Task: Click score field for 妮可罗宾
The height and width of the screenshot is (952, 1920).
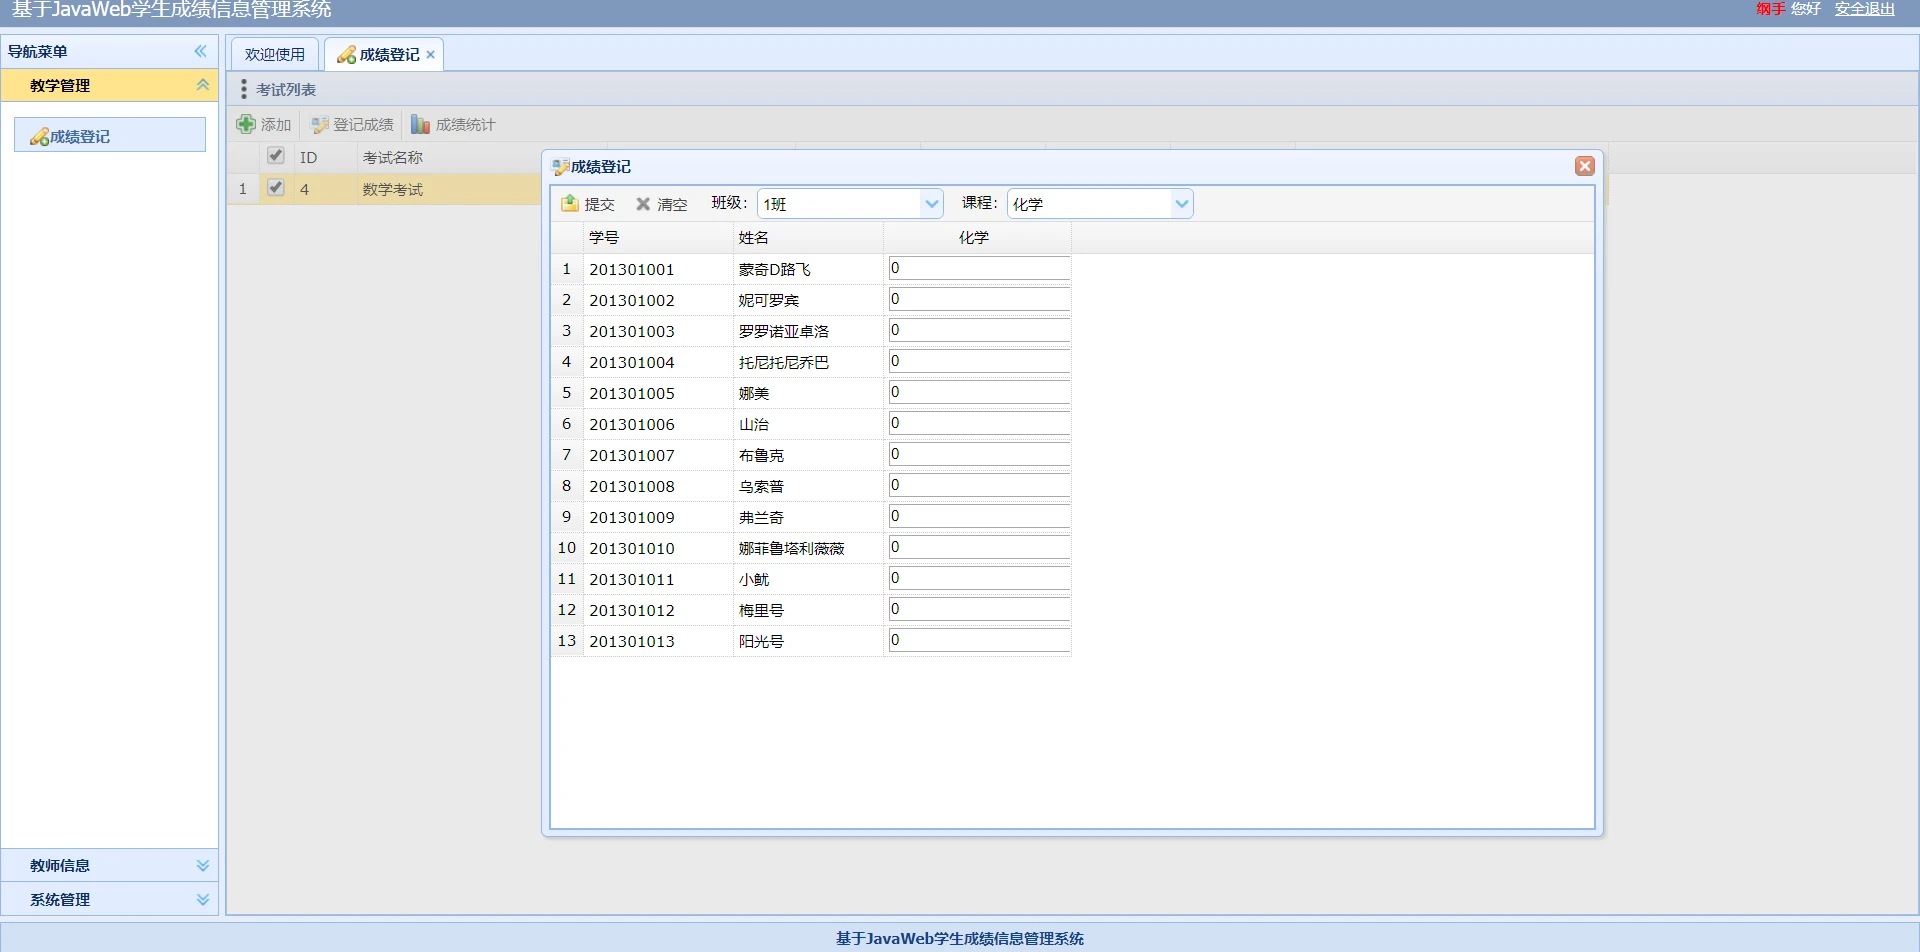Action: pos(979,299)
